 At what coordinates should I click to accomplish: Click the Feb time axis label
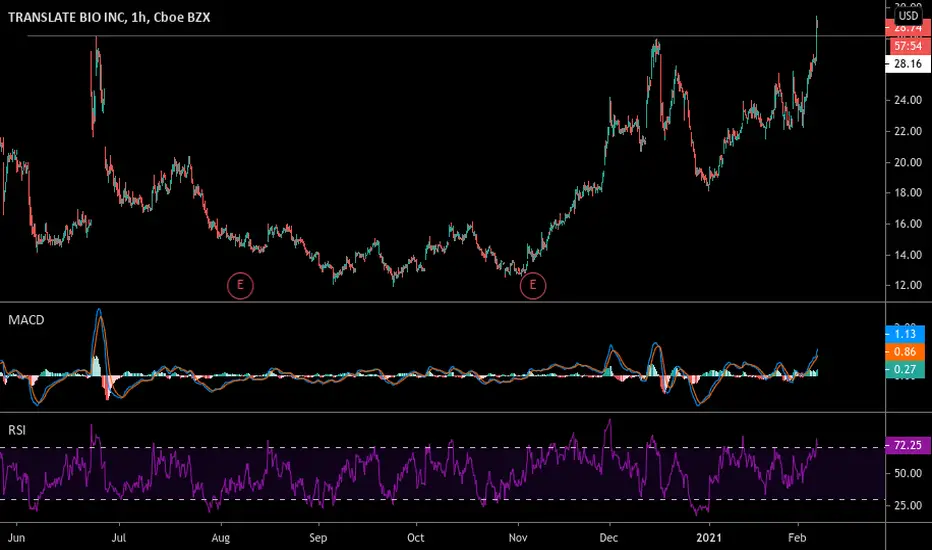(x=797, y=538)
